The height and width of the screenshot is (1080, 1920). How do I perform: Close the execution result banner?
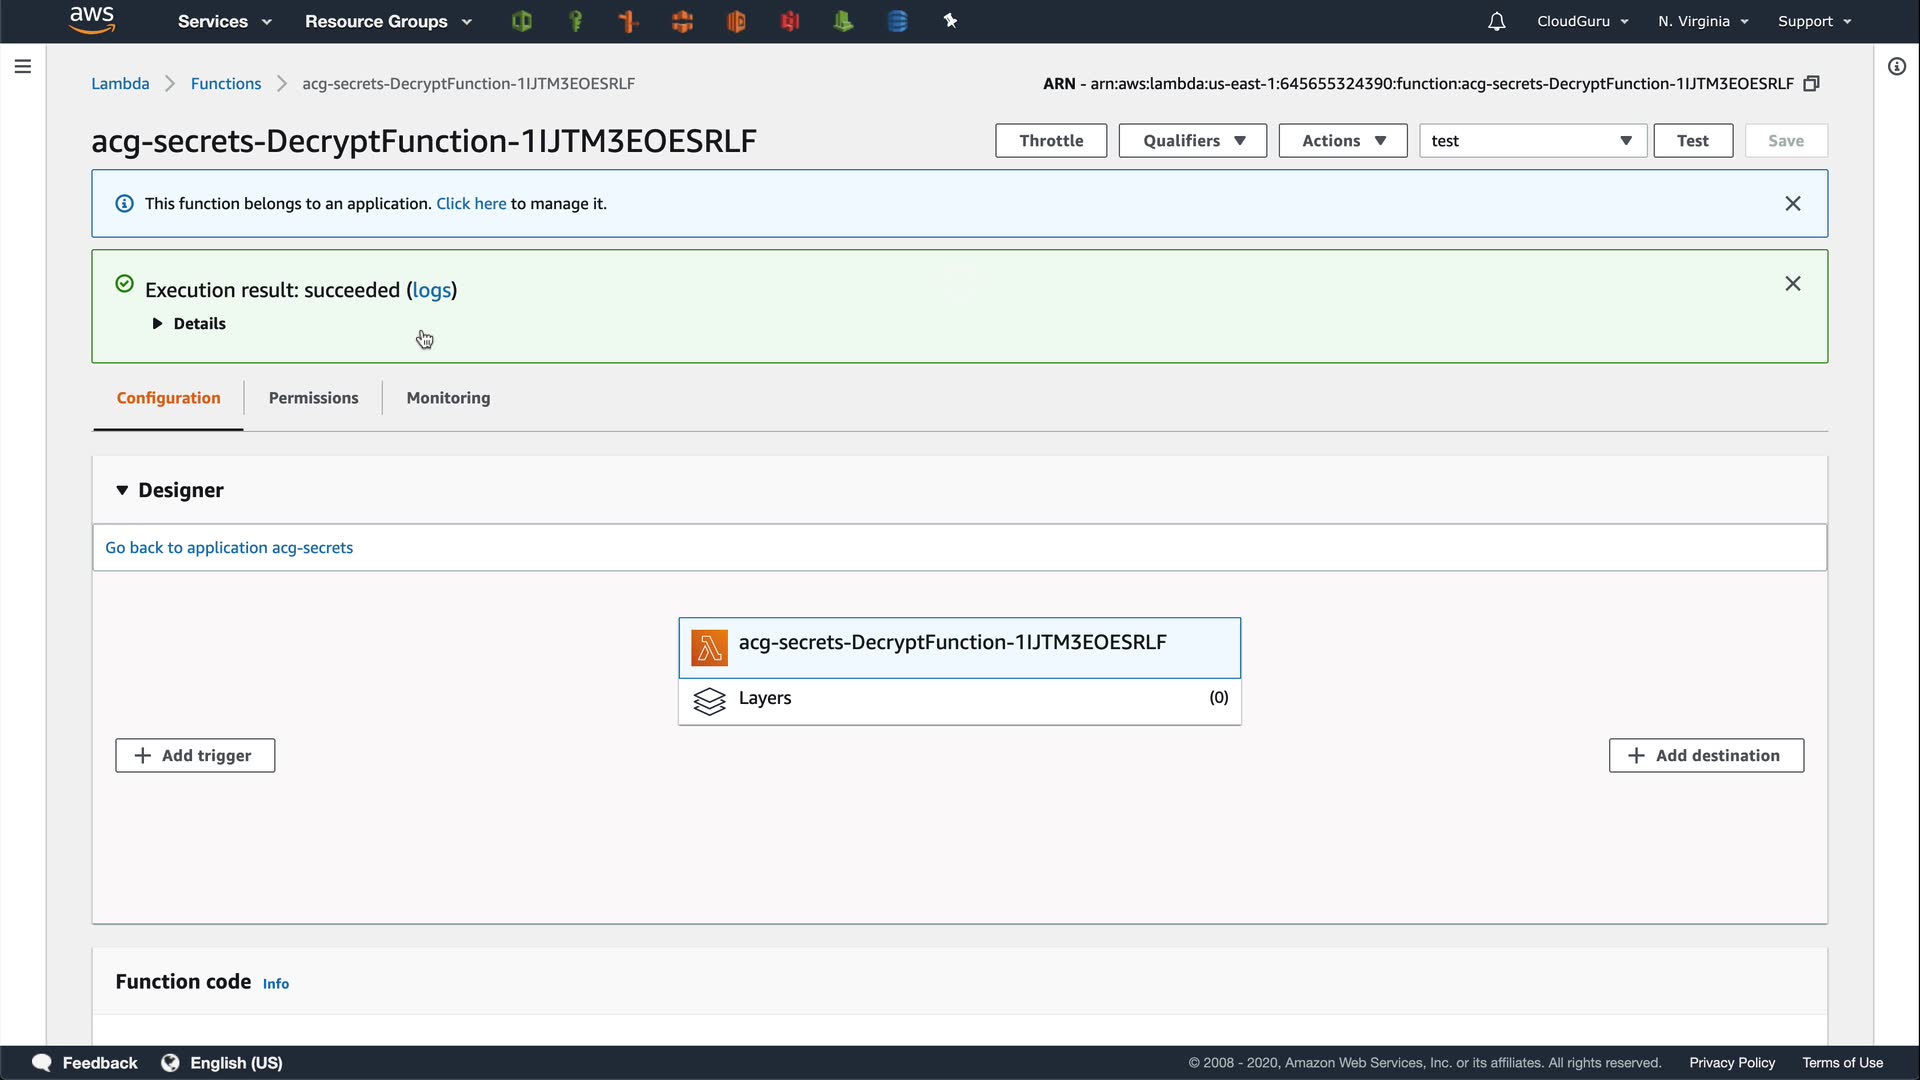coord(1792,284)
